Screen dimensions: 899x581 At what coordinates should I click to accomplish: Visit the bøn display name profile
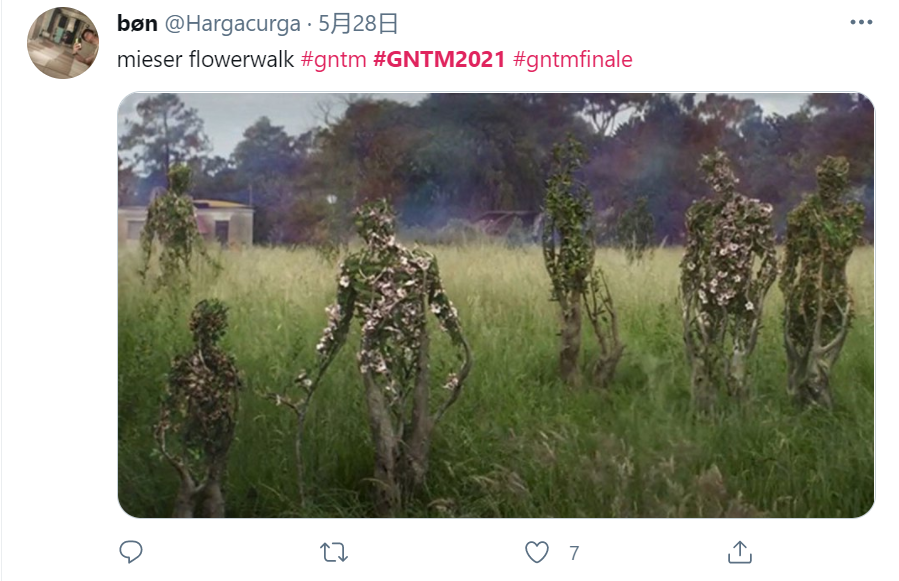tap(137, 24)
